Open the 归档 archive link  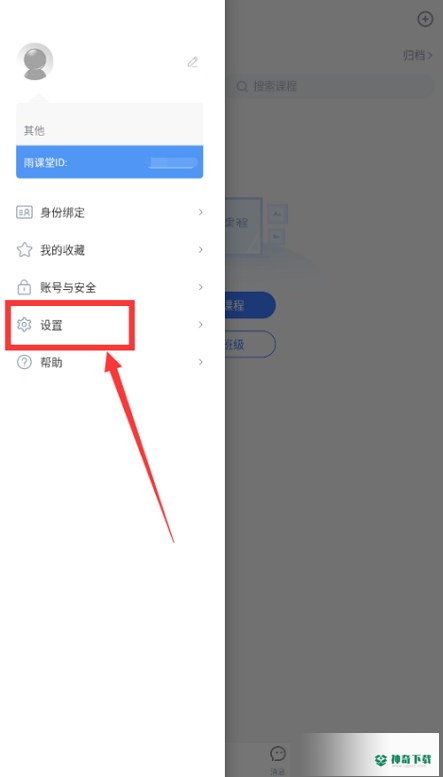[x=418, y=55]
